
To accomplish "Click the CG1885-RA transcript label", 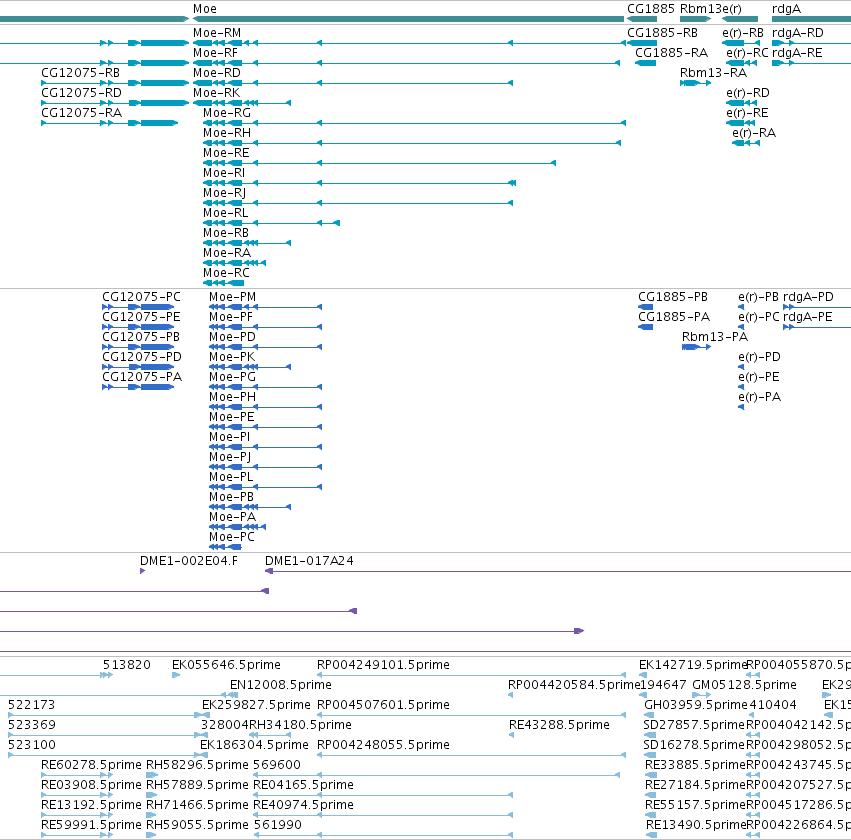I will click(x=671, y=53).
